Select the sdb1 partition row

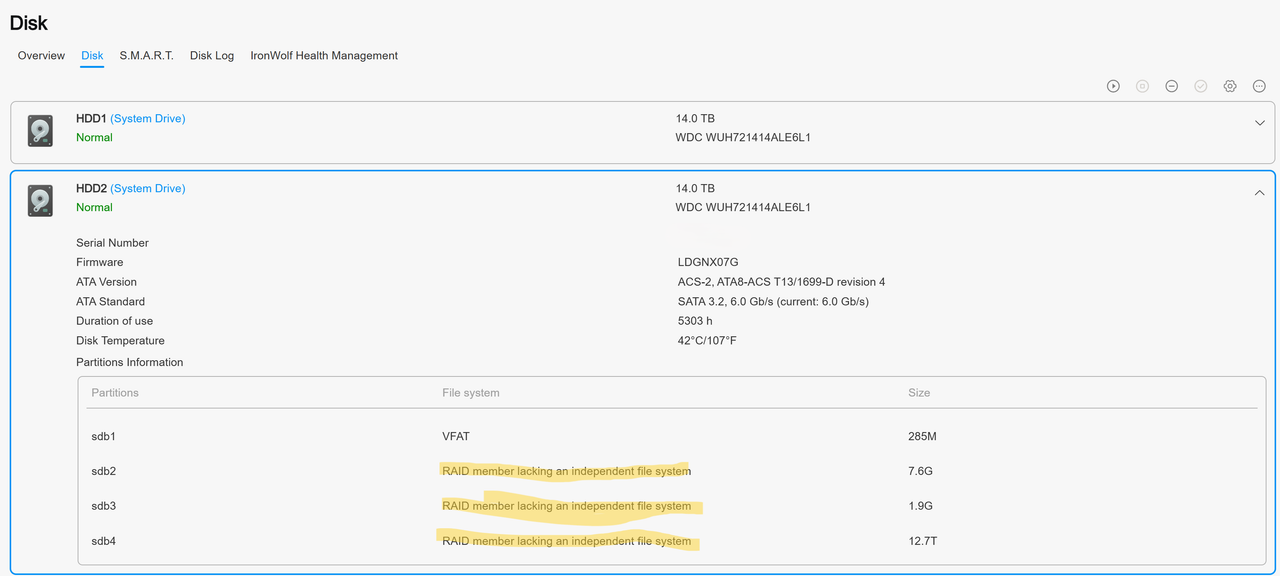(671, 436)
